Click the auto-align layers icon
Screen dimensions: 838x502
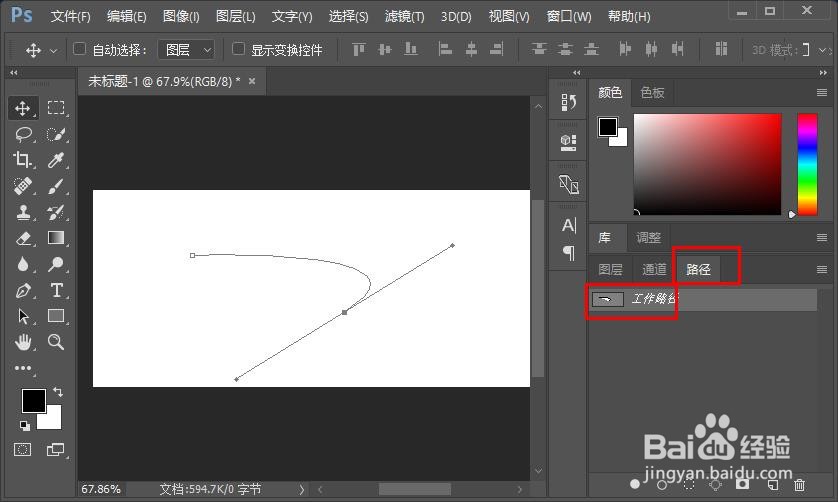click(x=721, y=50)
